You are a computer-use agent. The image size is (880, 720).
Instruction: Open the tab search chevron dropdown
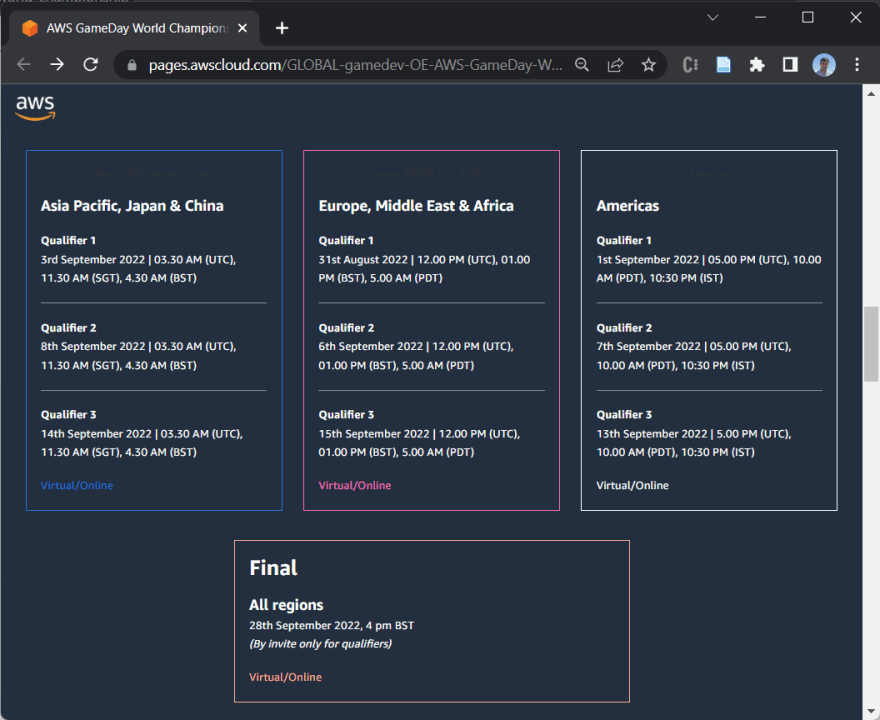pos(713,18)
